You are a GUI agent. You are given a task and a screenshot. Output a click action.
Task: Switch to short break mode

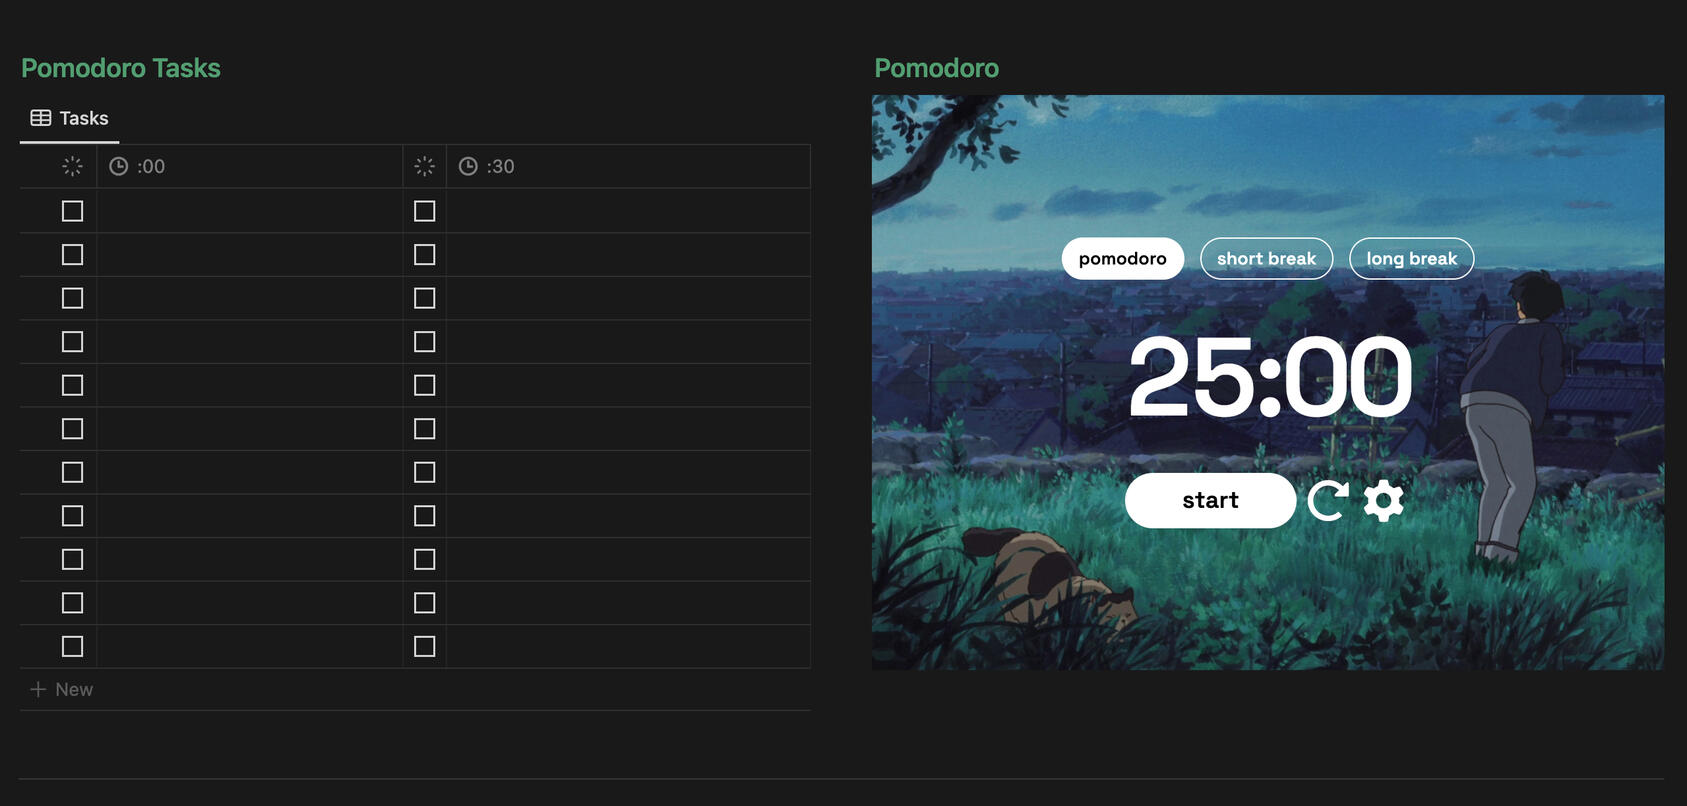1266,258
